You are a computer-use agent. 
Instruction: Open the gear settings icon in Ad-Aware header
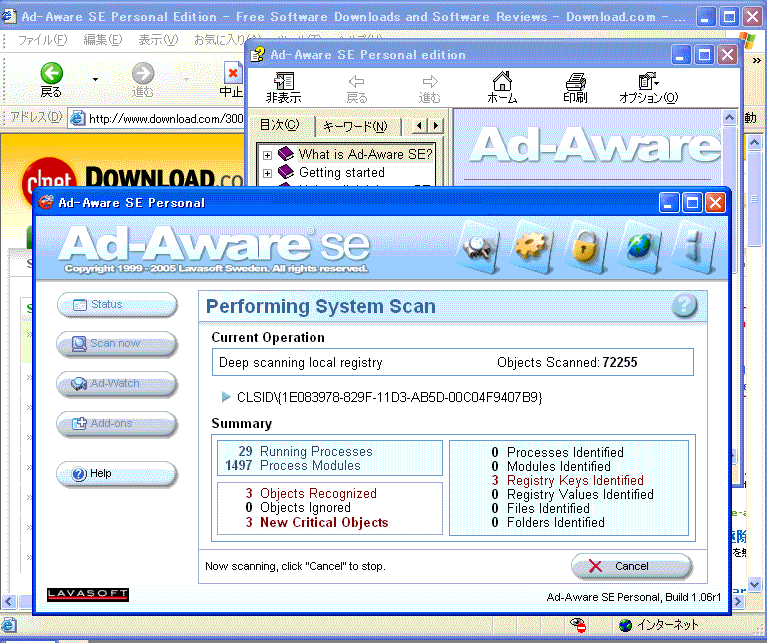click(532, 247)
